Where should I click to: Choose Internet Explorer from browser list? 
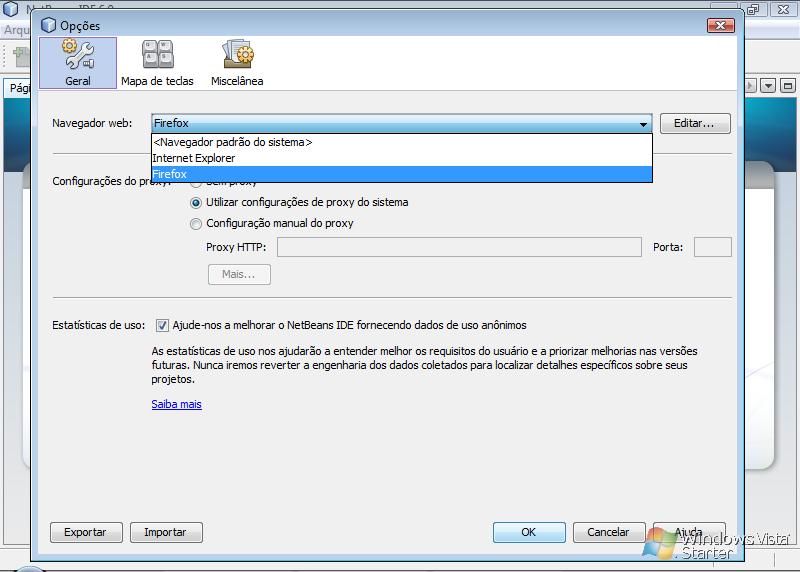click(402, 158)
